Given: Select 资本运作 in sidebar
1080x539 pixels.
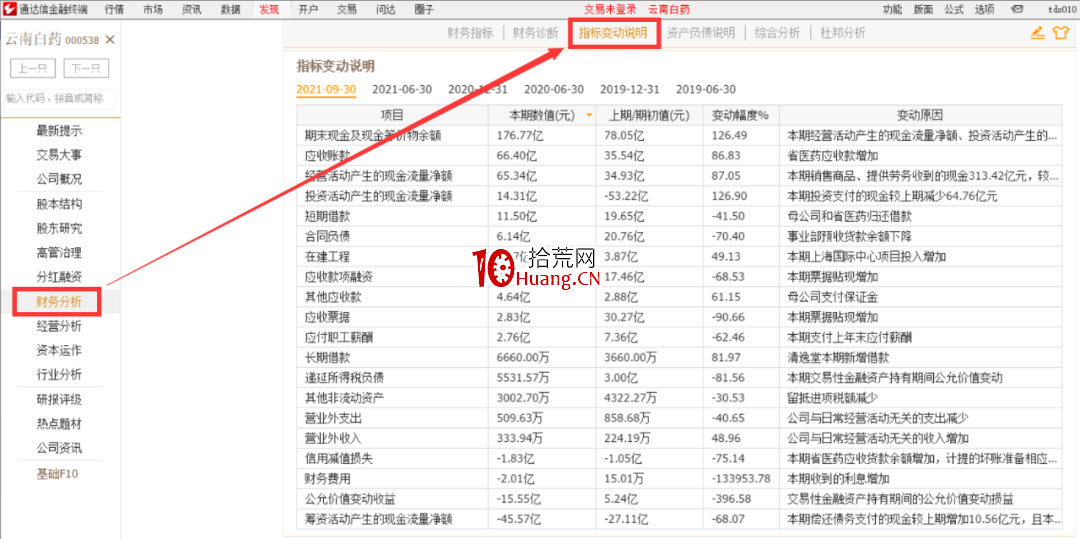Looking at the screenshot, I should pos(59,350).
